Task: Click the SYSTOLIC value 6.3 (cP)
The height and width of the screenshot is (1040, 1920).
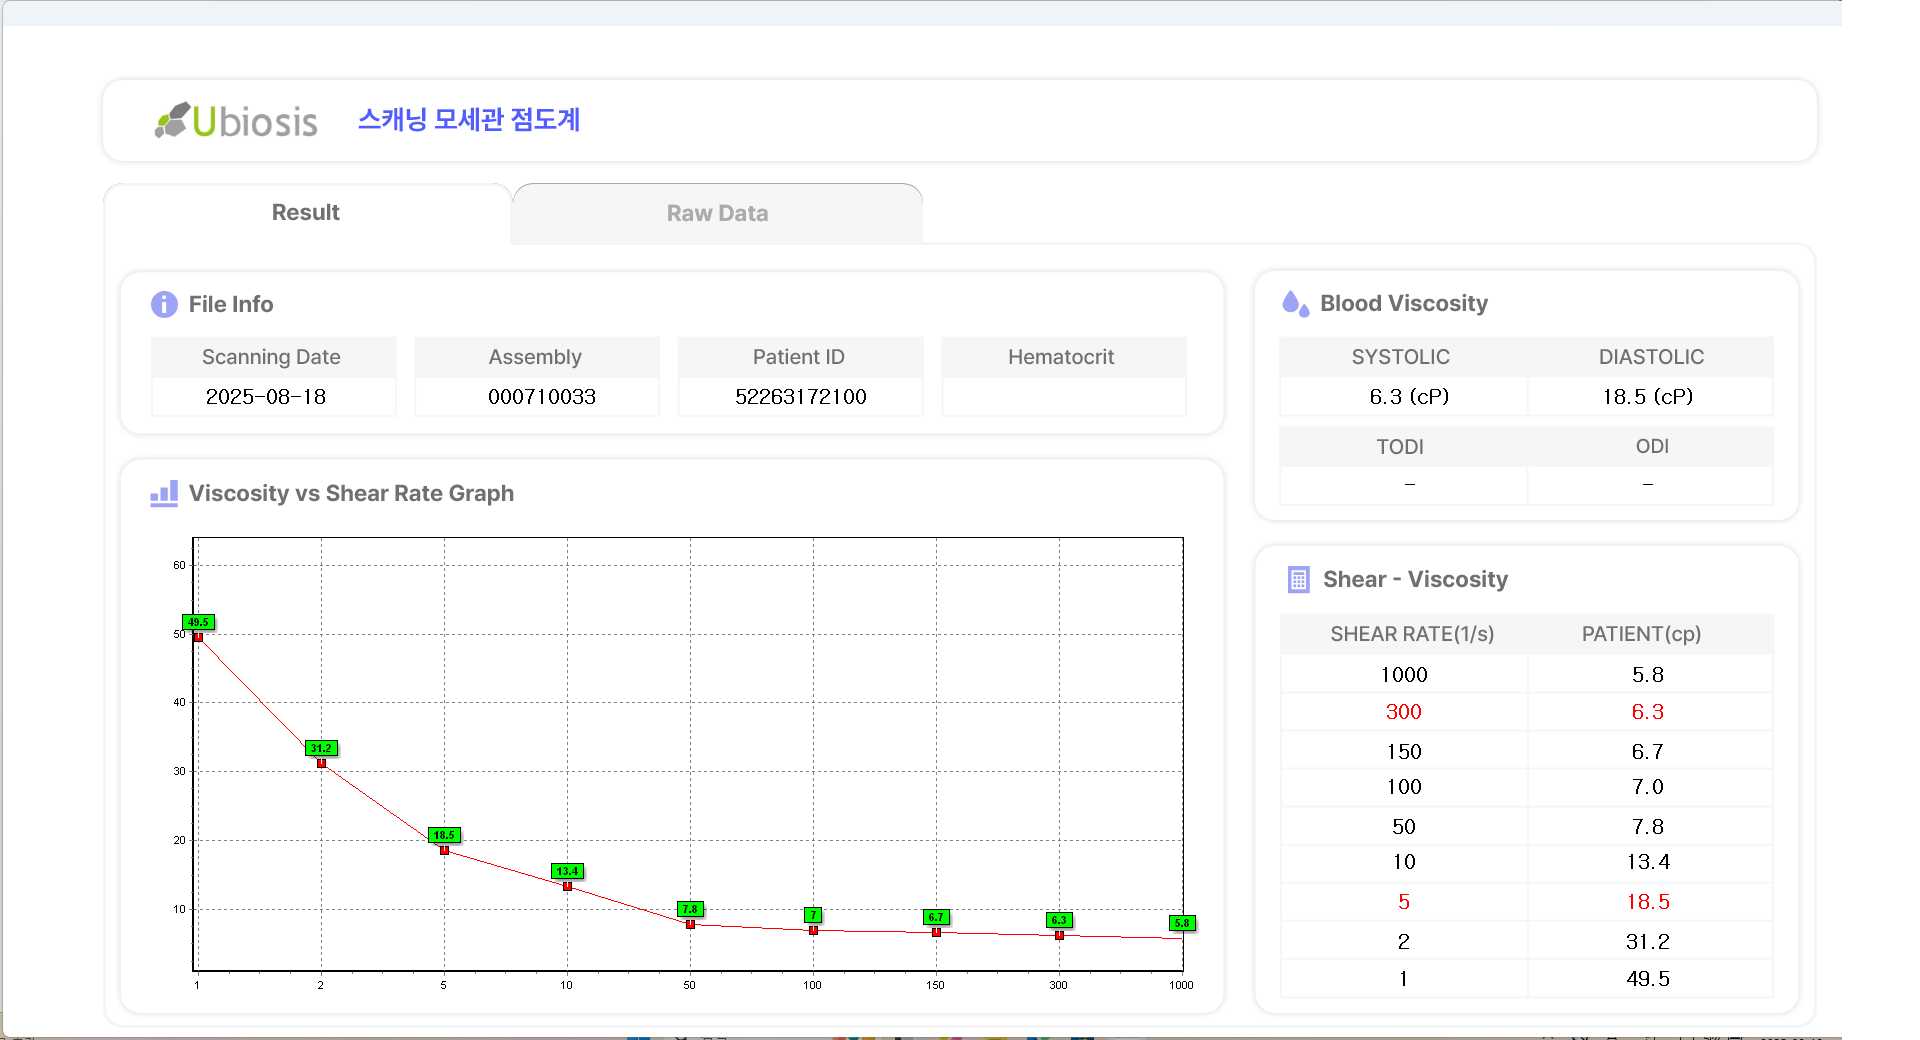Action: (1408, 397)
